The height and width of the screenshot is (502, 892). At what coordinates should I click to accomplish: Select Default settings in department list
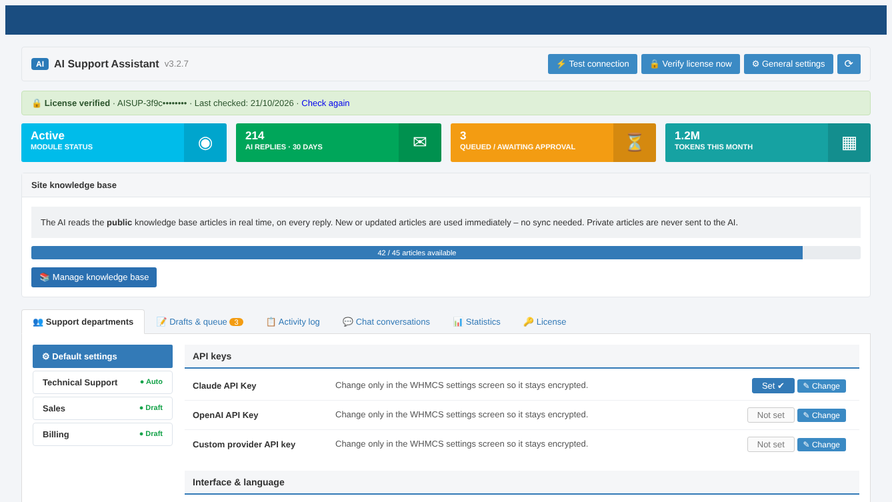tap(102, 356)
